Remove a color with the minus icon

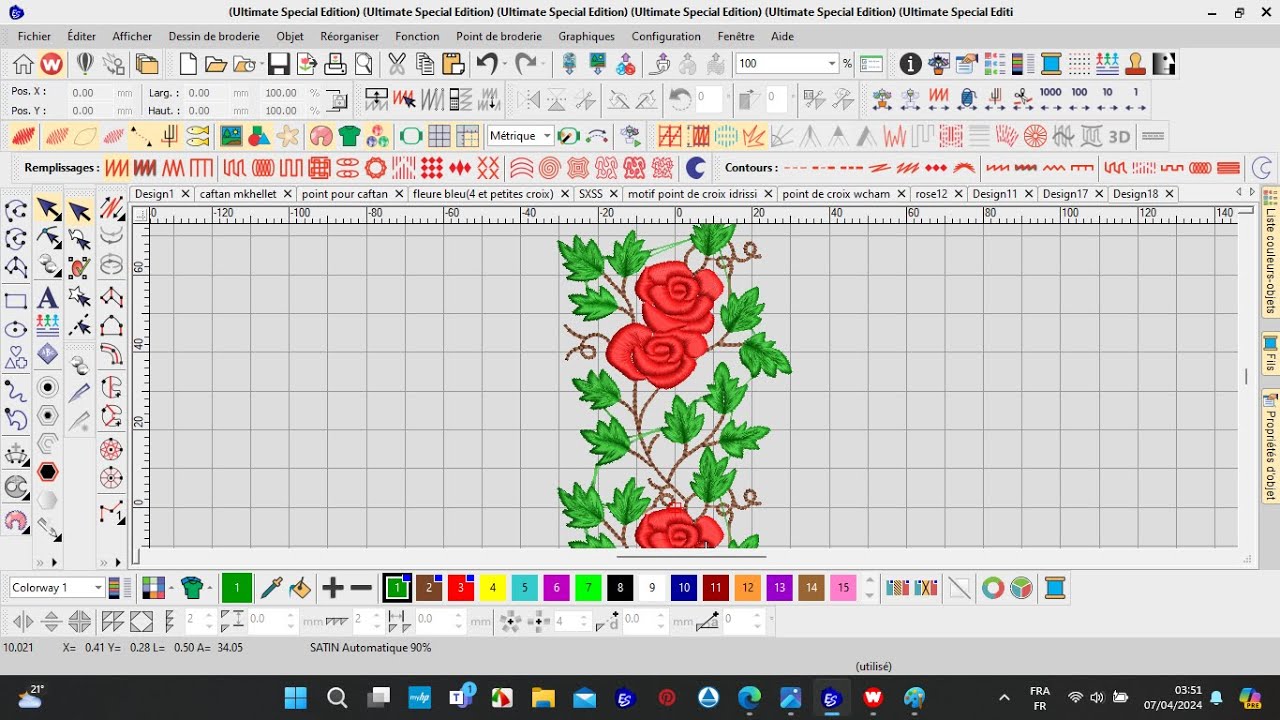click(361, 588)
